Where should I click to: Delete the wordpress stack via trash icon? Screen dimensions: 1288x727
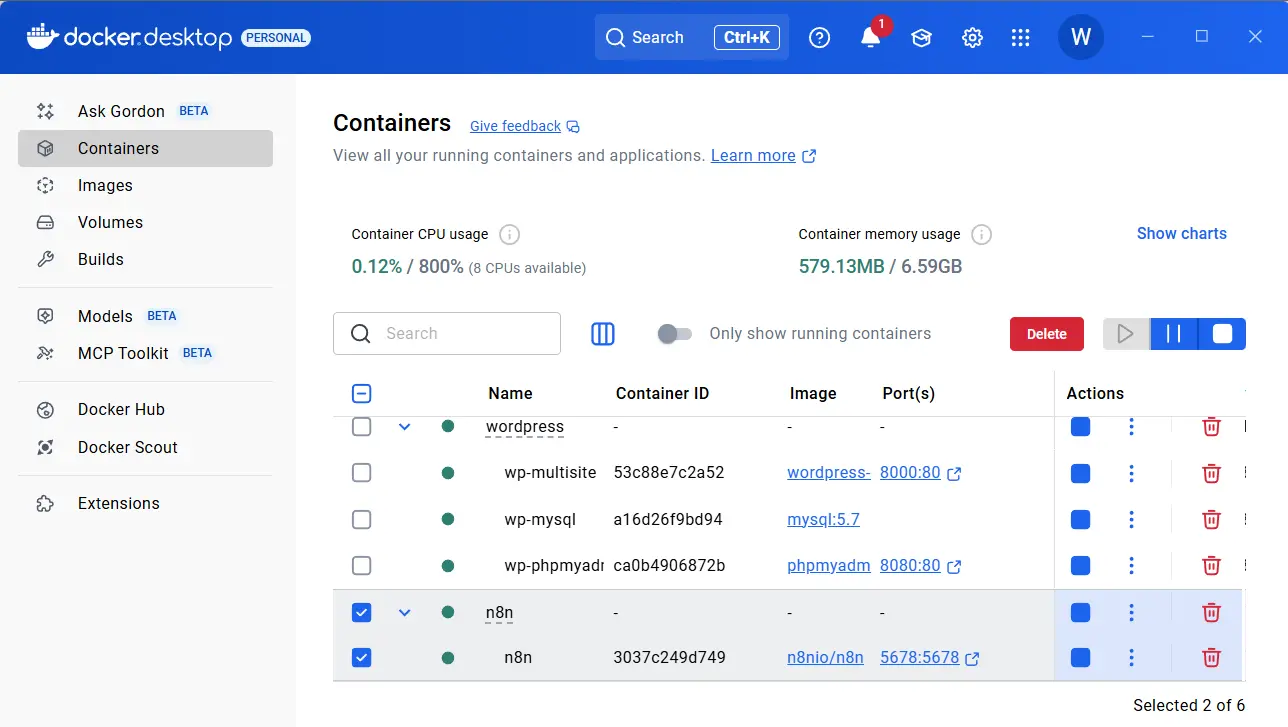tap(1211, 427)
